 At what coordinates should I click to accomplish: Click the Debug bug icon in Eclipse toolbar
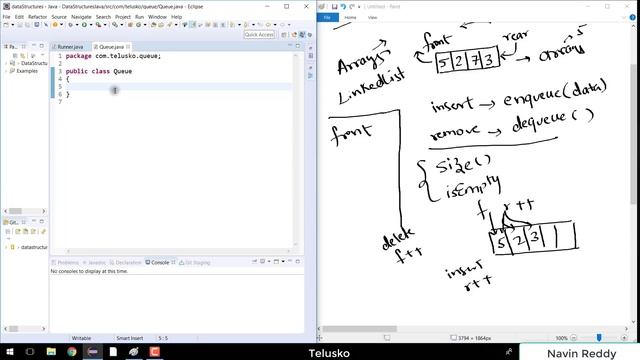pyautogui.click(x=70, y=25)
